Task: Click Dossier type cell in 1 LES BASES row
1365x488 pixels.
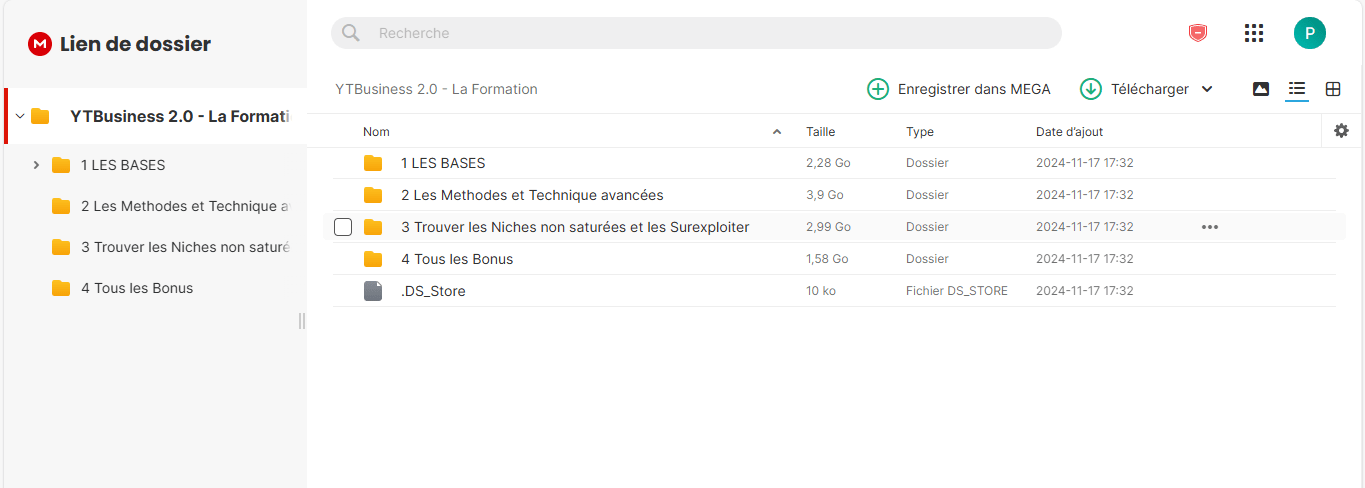Action: [x=927, y=163]
